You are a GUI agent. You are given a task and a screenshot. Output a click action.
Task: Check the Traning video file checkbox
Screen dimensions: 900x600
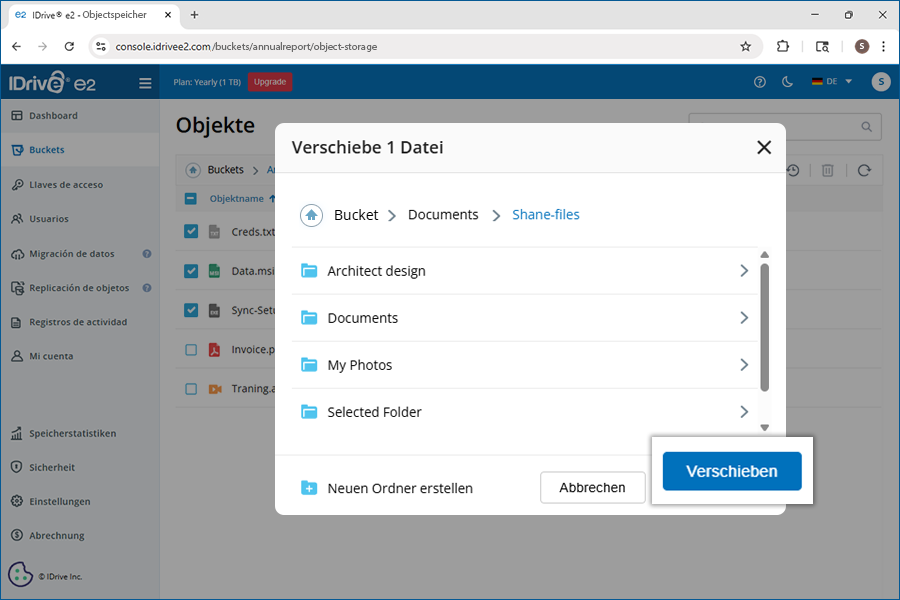[191, 389]
